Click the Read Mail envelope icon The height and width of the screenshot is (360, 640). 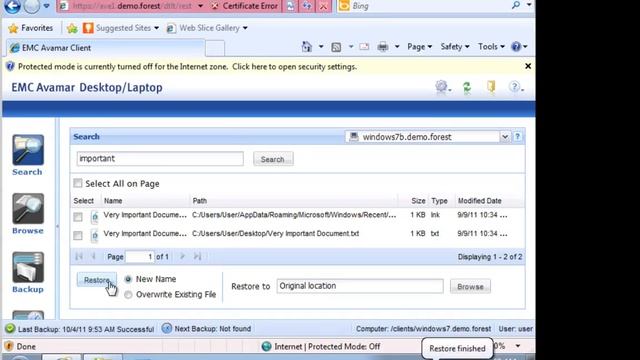tap(364, 47)
